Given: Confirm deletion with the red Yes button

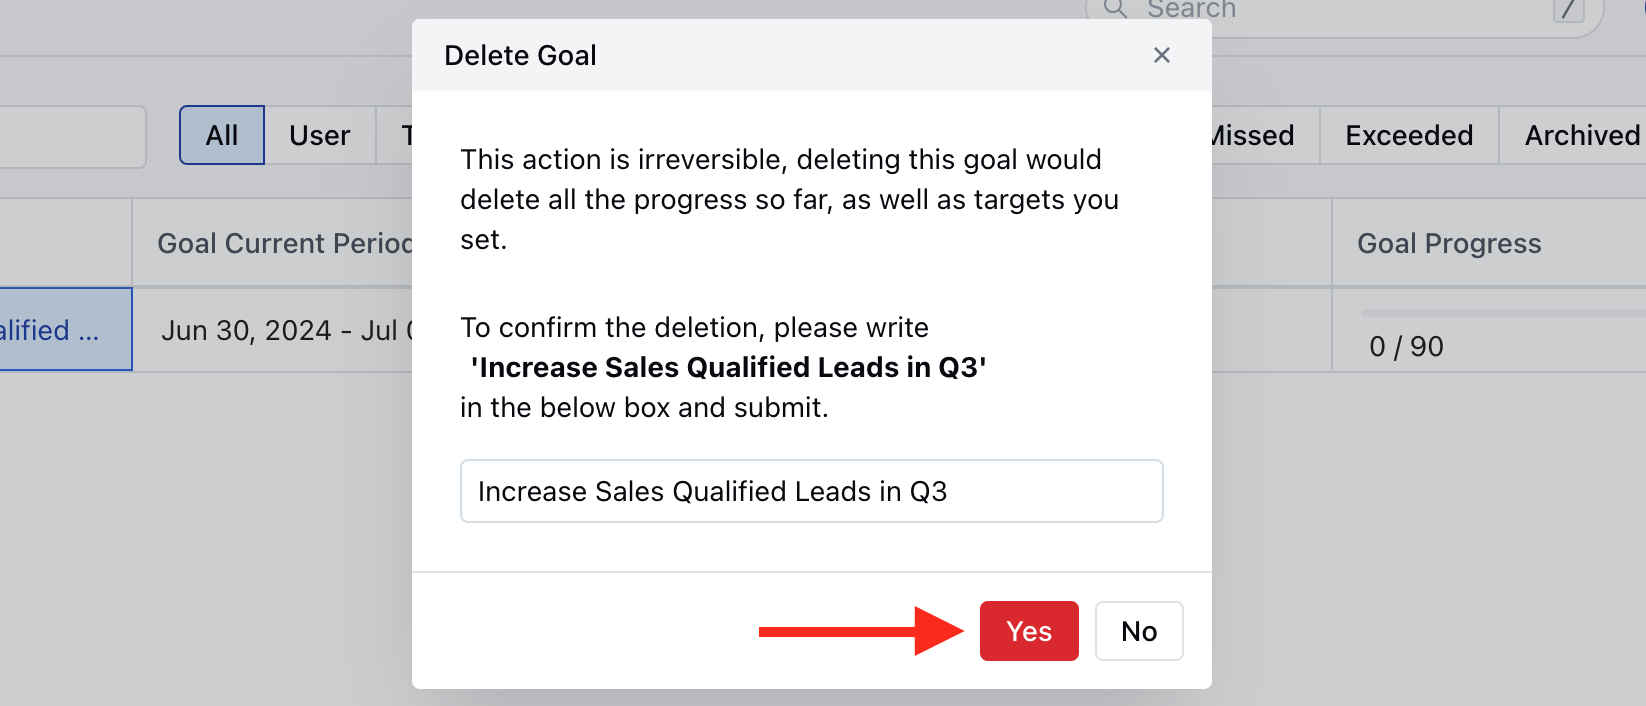Looking at the screenshot, I should [x=1029, y=631].
